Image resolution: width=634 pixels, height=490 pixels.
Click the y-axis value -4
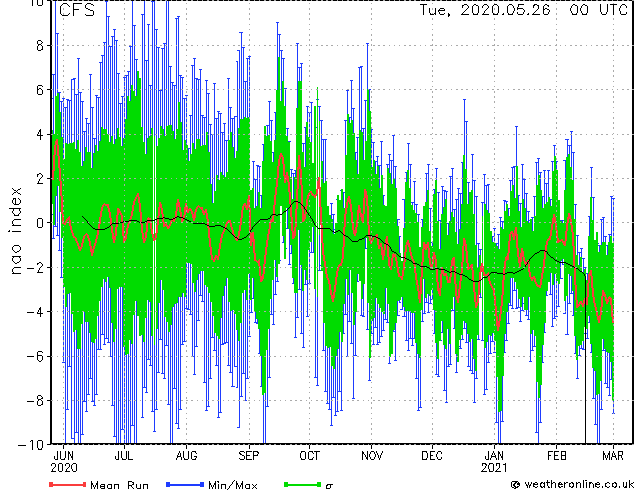(35, 312)
